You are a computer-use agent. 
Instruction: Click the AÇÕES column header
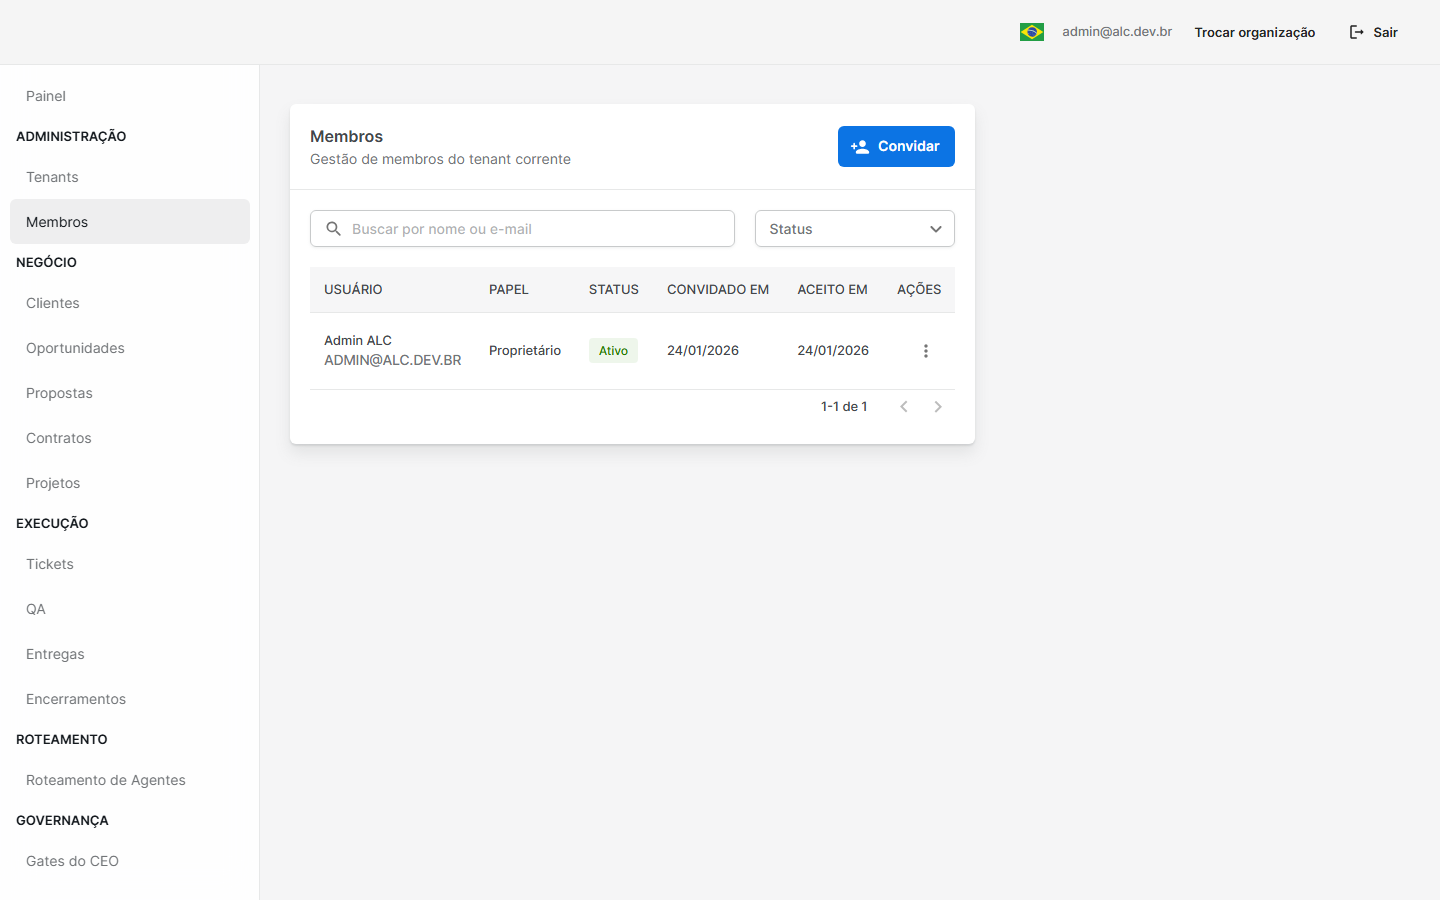(919, 290)
